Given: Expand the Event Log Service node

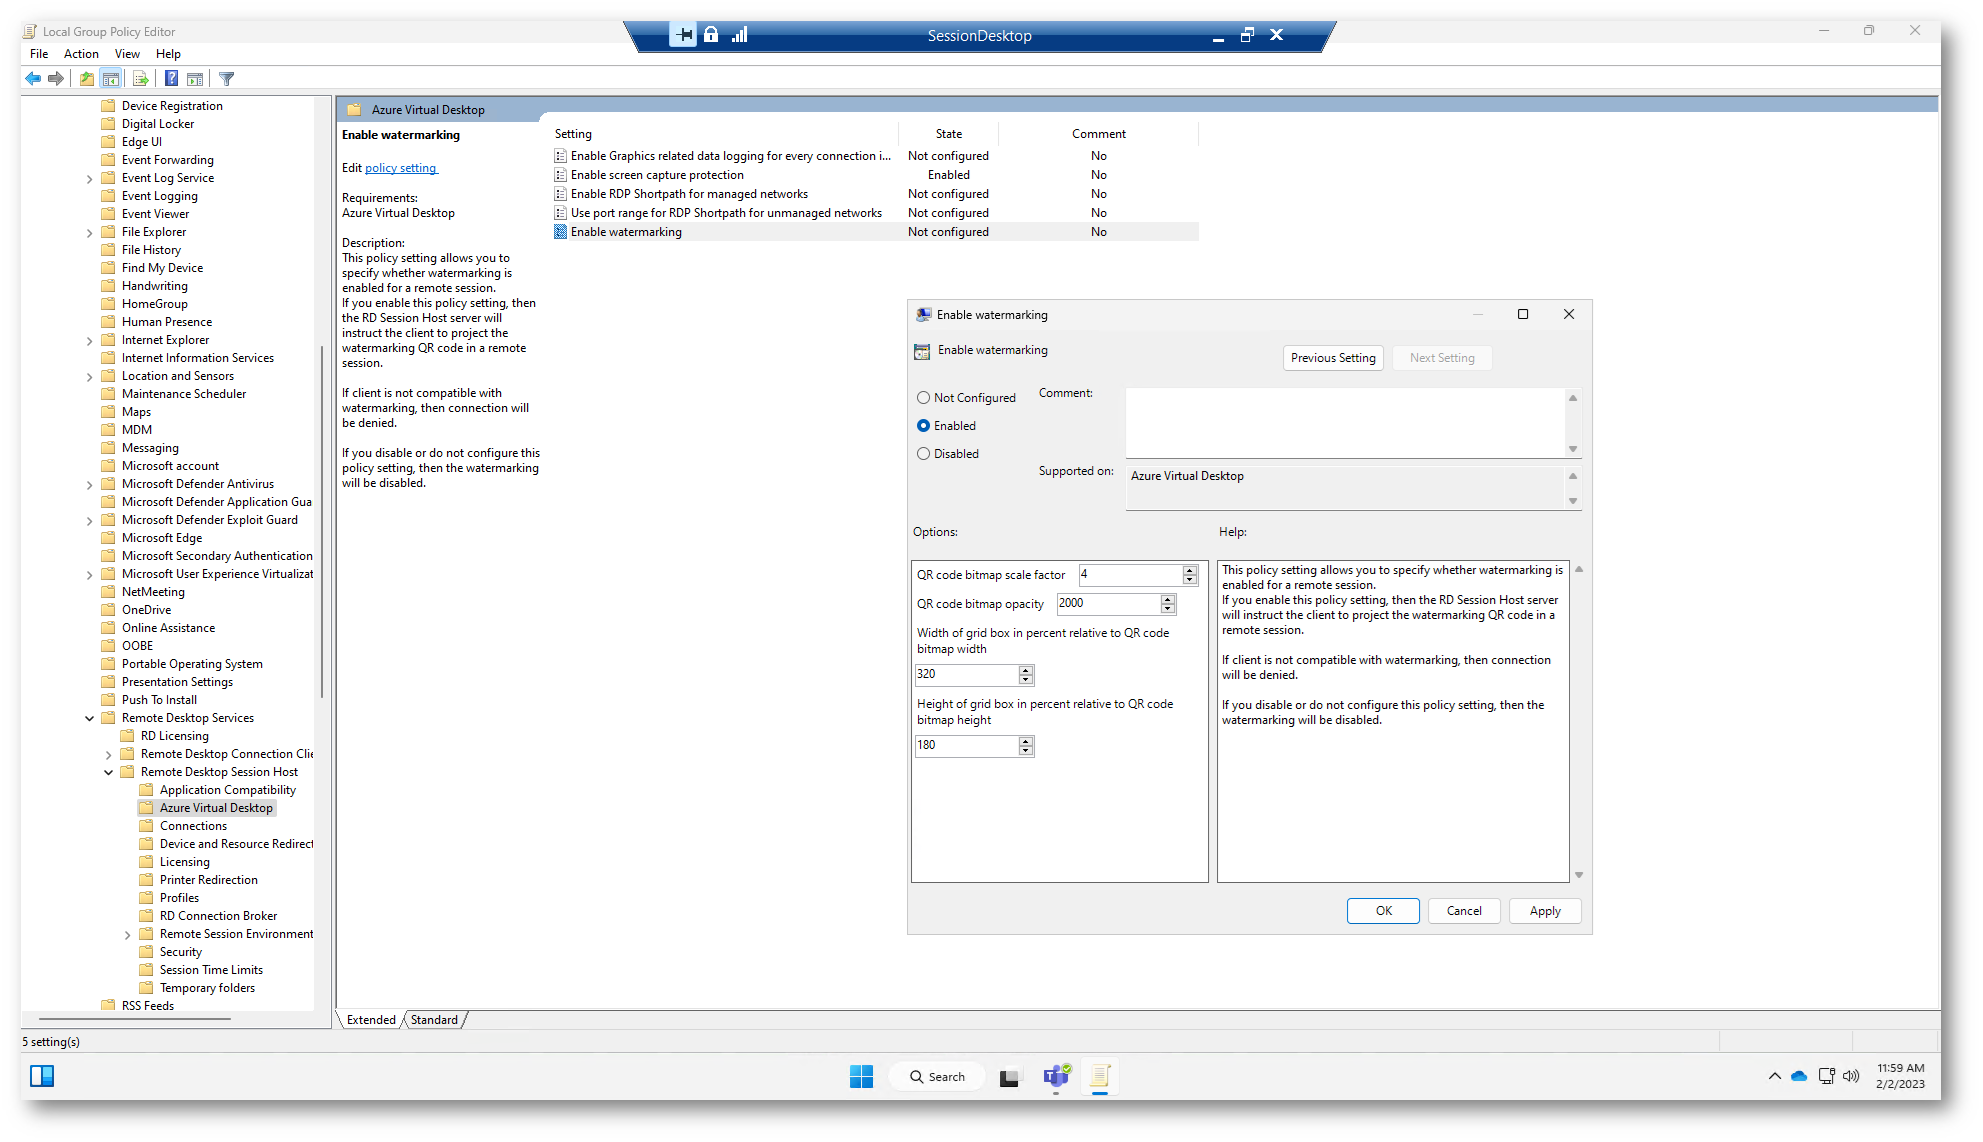Looking at the screenshot, I should pyautogui.click(x=89, y=179).
